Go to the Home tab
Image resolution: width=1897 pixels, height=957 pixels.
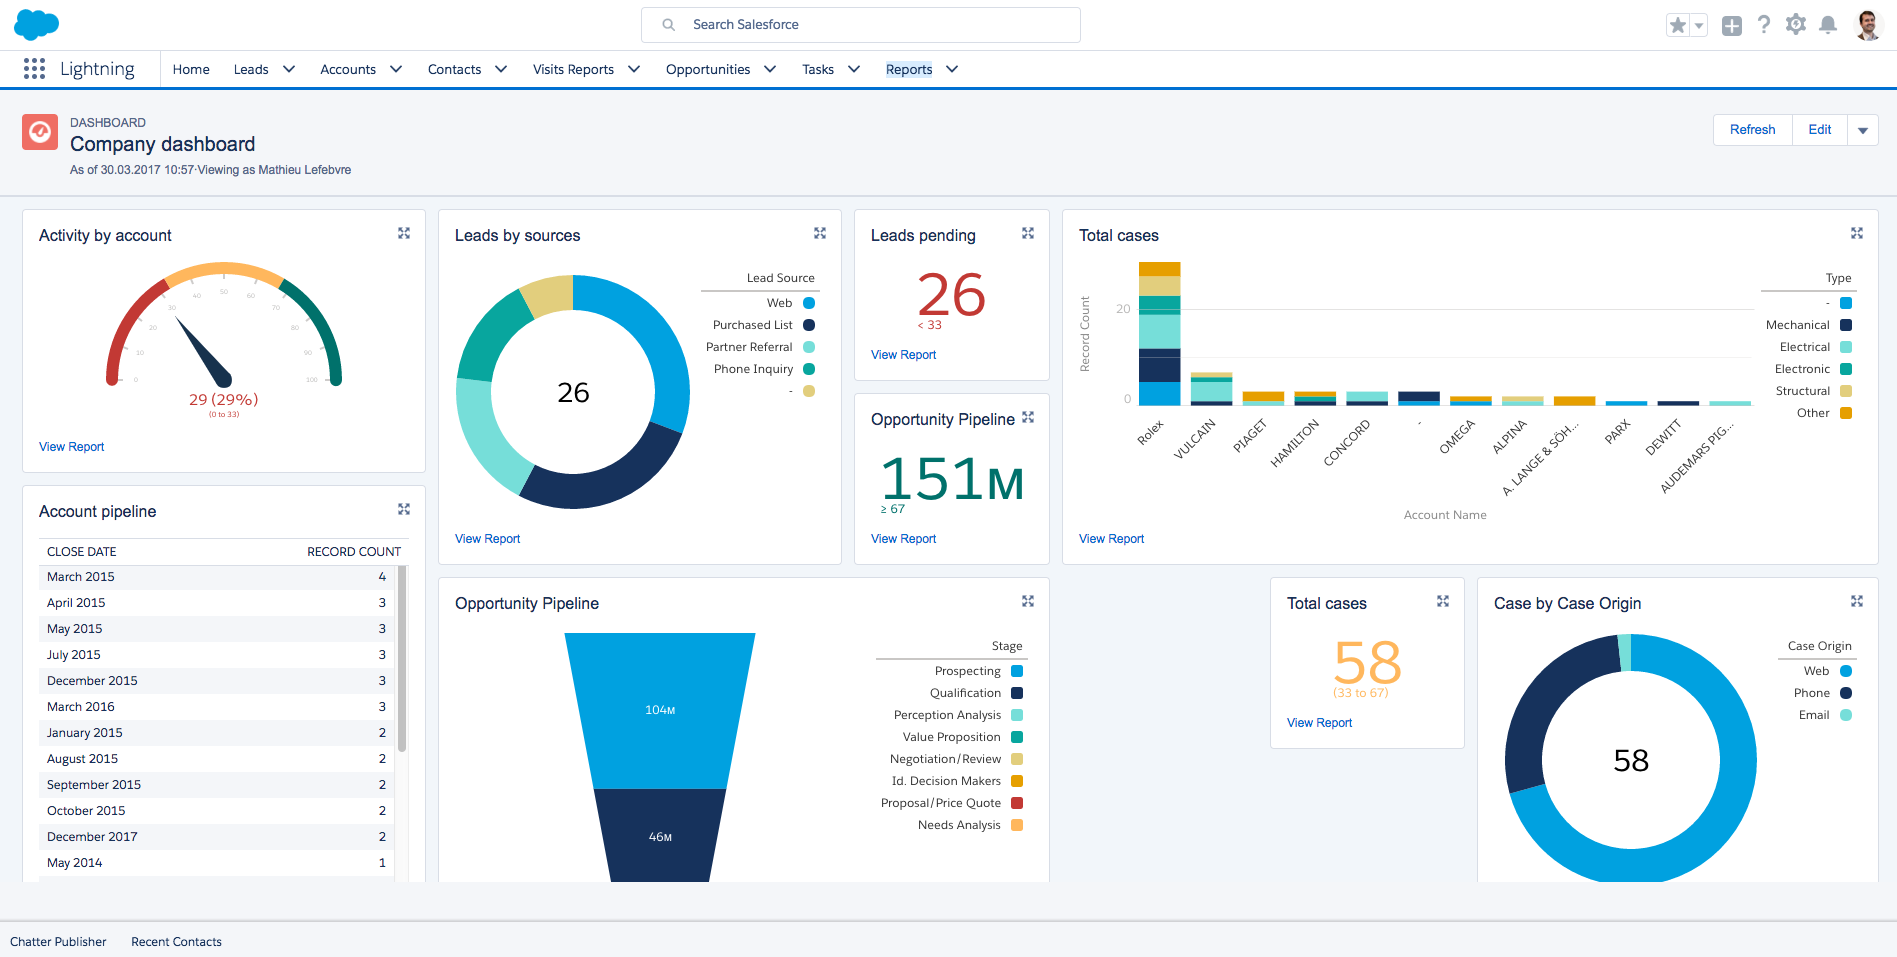click(191, 69)
